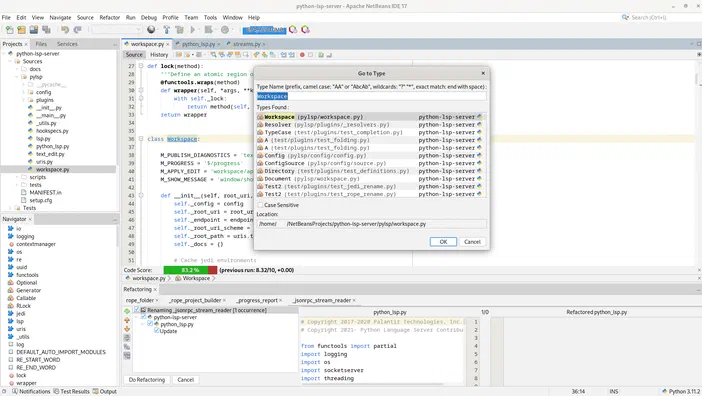Viewport: 702px width, 396px height.
Task: Click the search magnifier icon at top right
Action: tap(625, 17)
